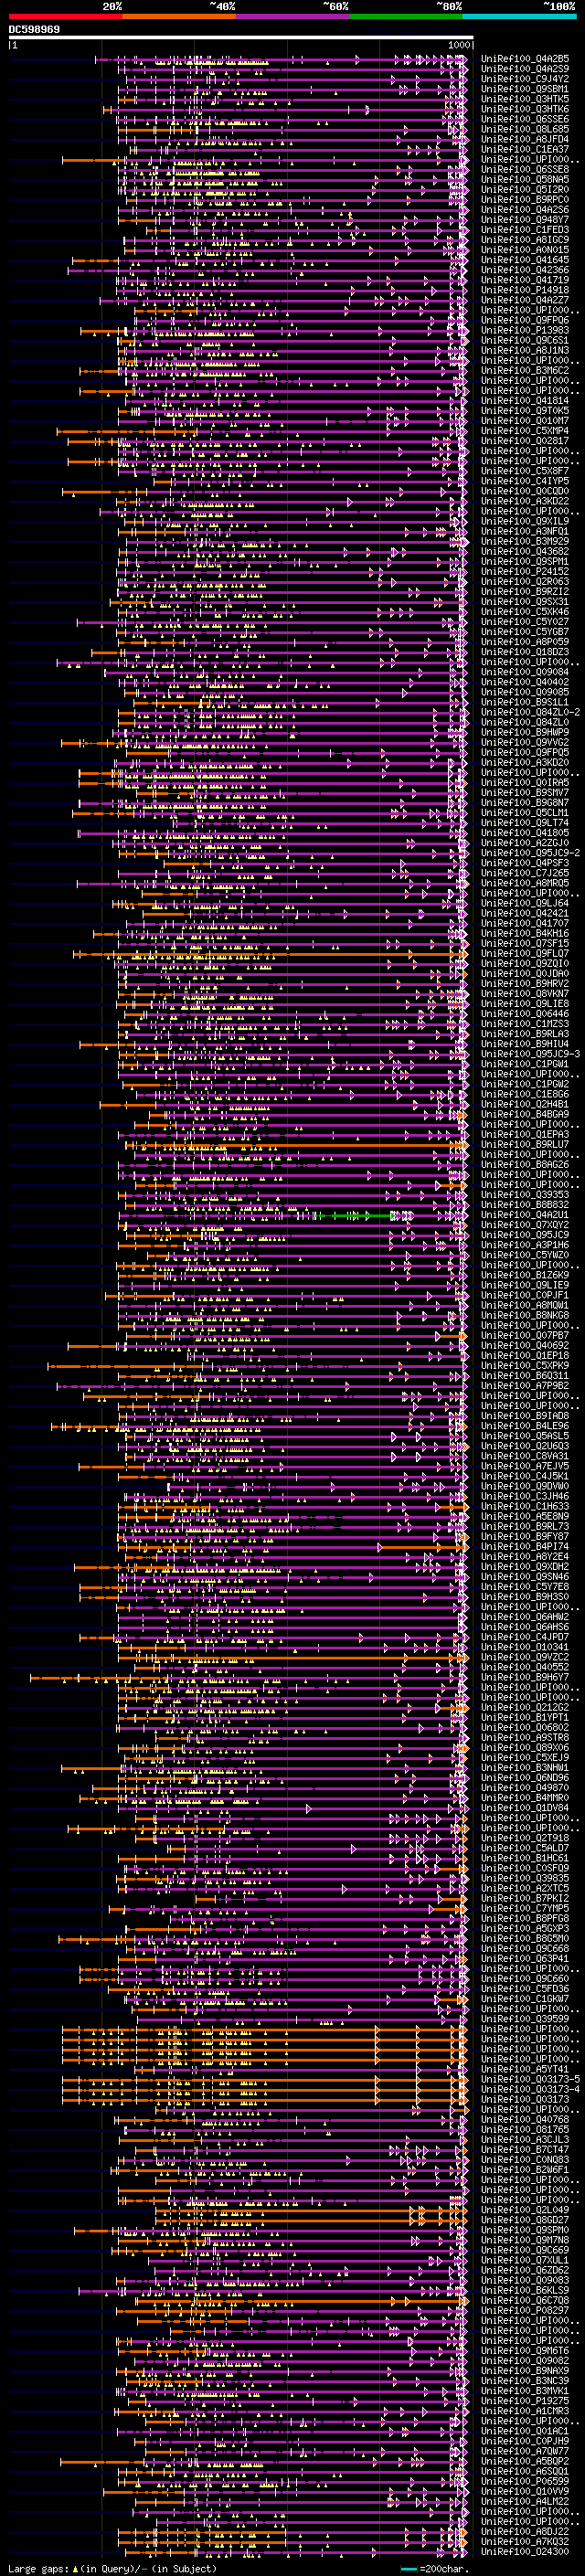Screen dimensions: 585x2576
Task: Select hit label UniRef100_Q8L685
Action: click(x=525, y=129)
